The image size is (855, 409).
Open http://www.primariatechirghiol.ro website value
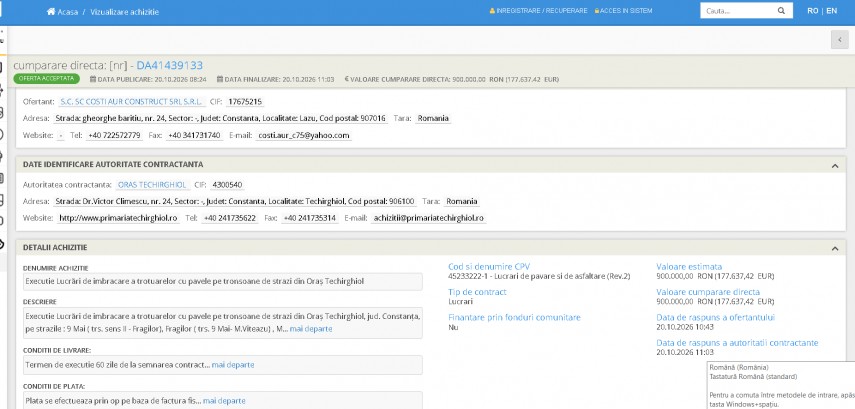(118, 218)
